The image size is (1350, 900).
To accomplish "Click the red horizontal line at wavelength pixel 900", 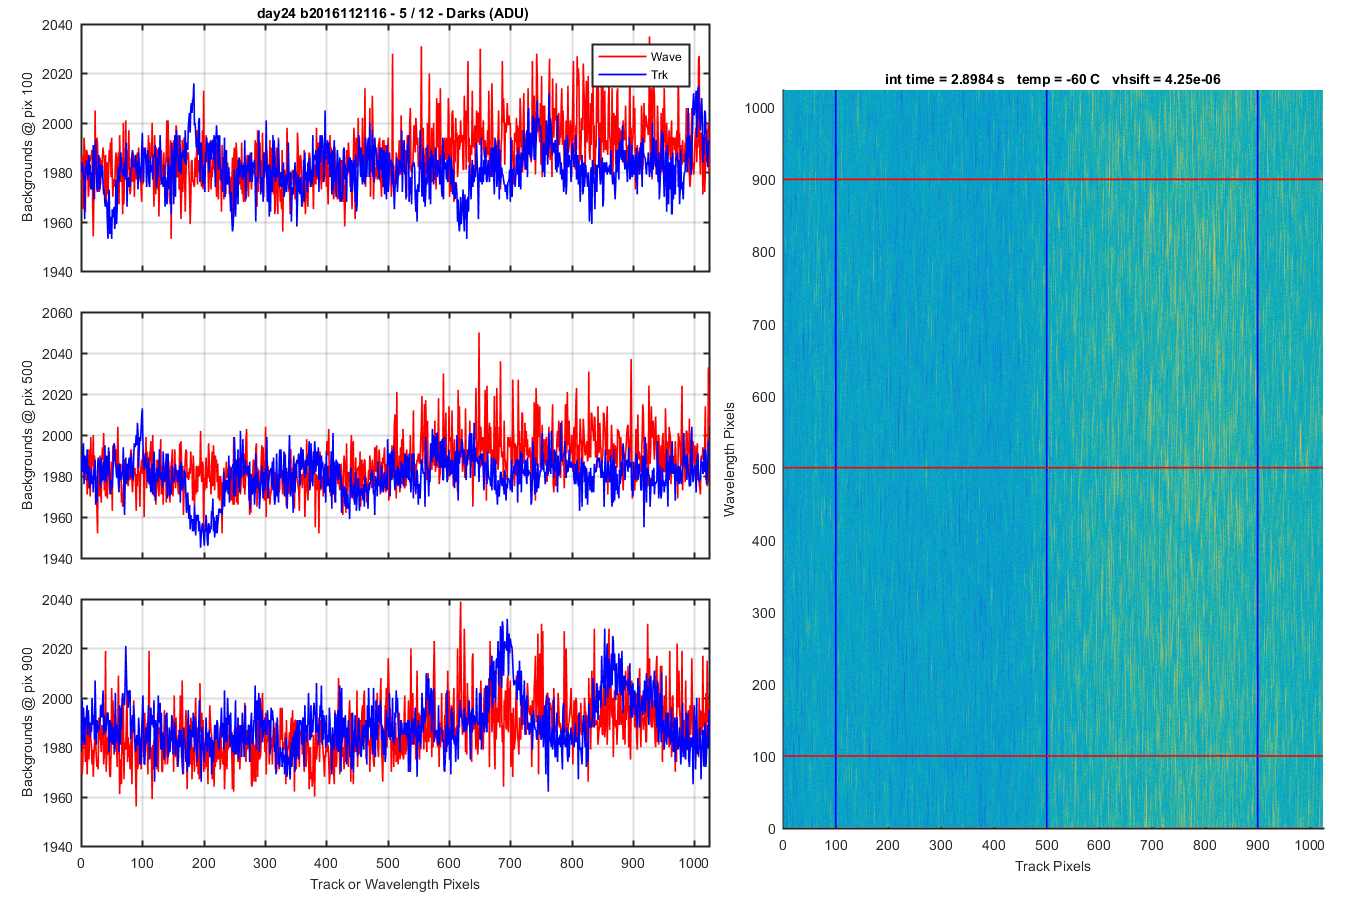I will (1052, 179).
